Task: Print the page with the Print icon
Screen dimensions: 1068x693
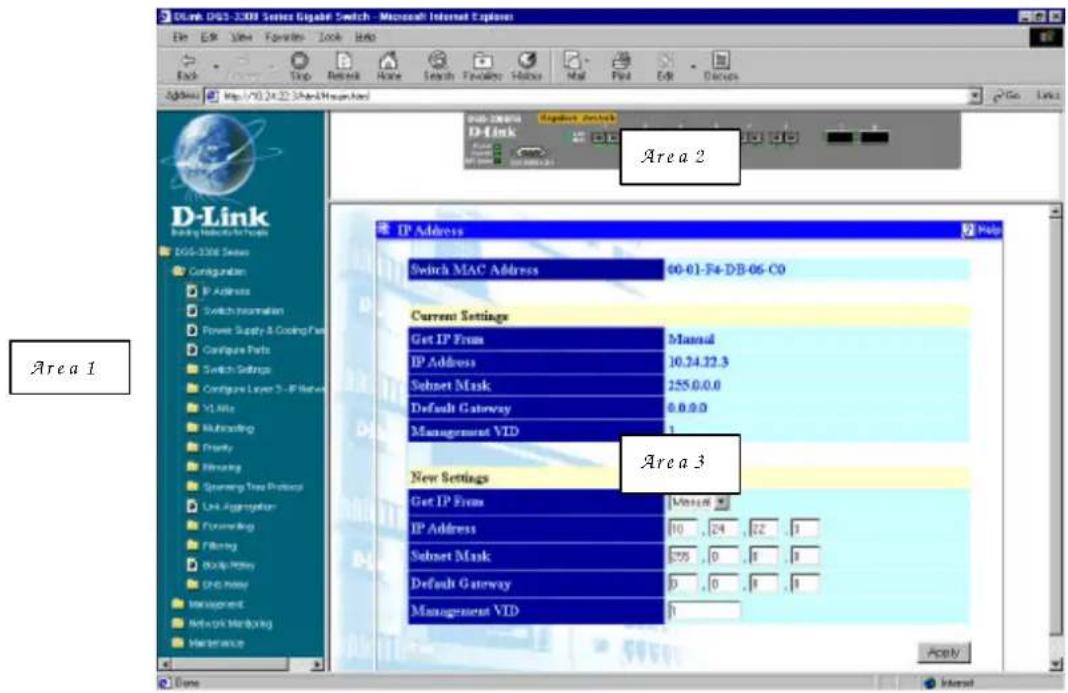Action: coord(621,67)
